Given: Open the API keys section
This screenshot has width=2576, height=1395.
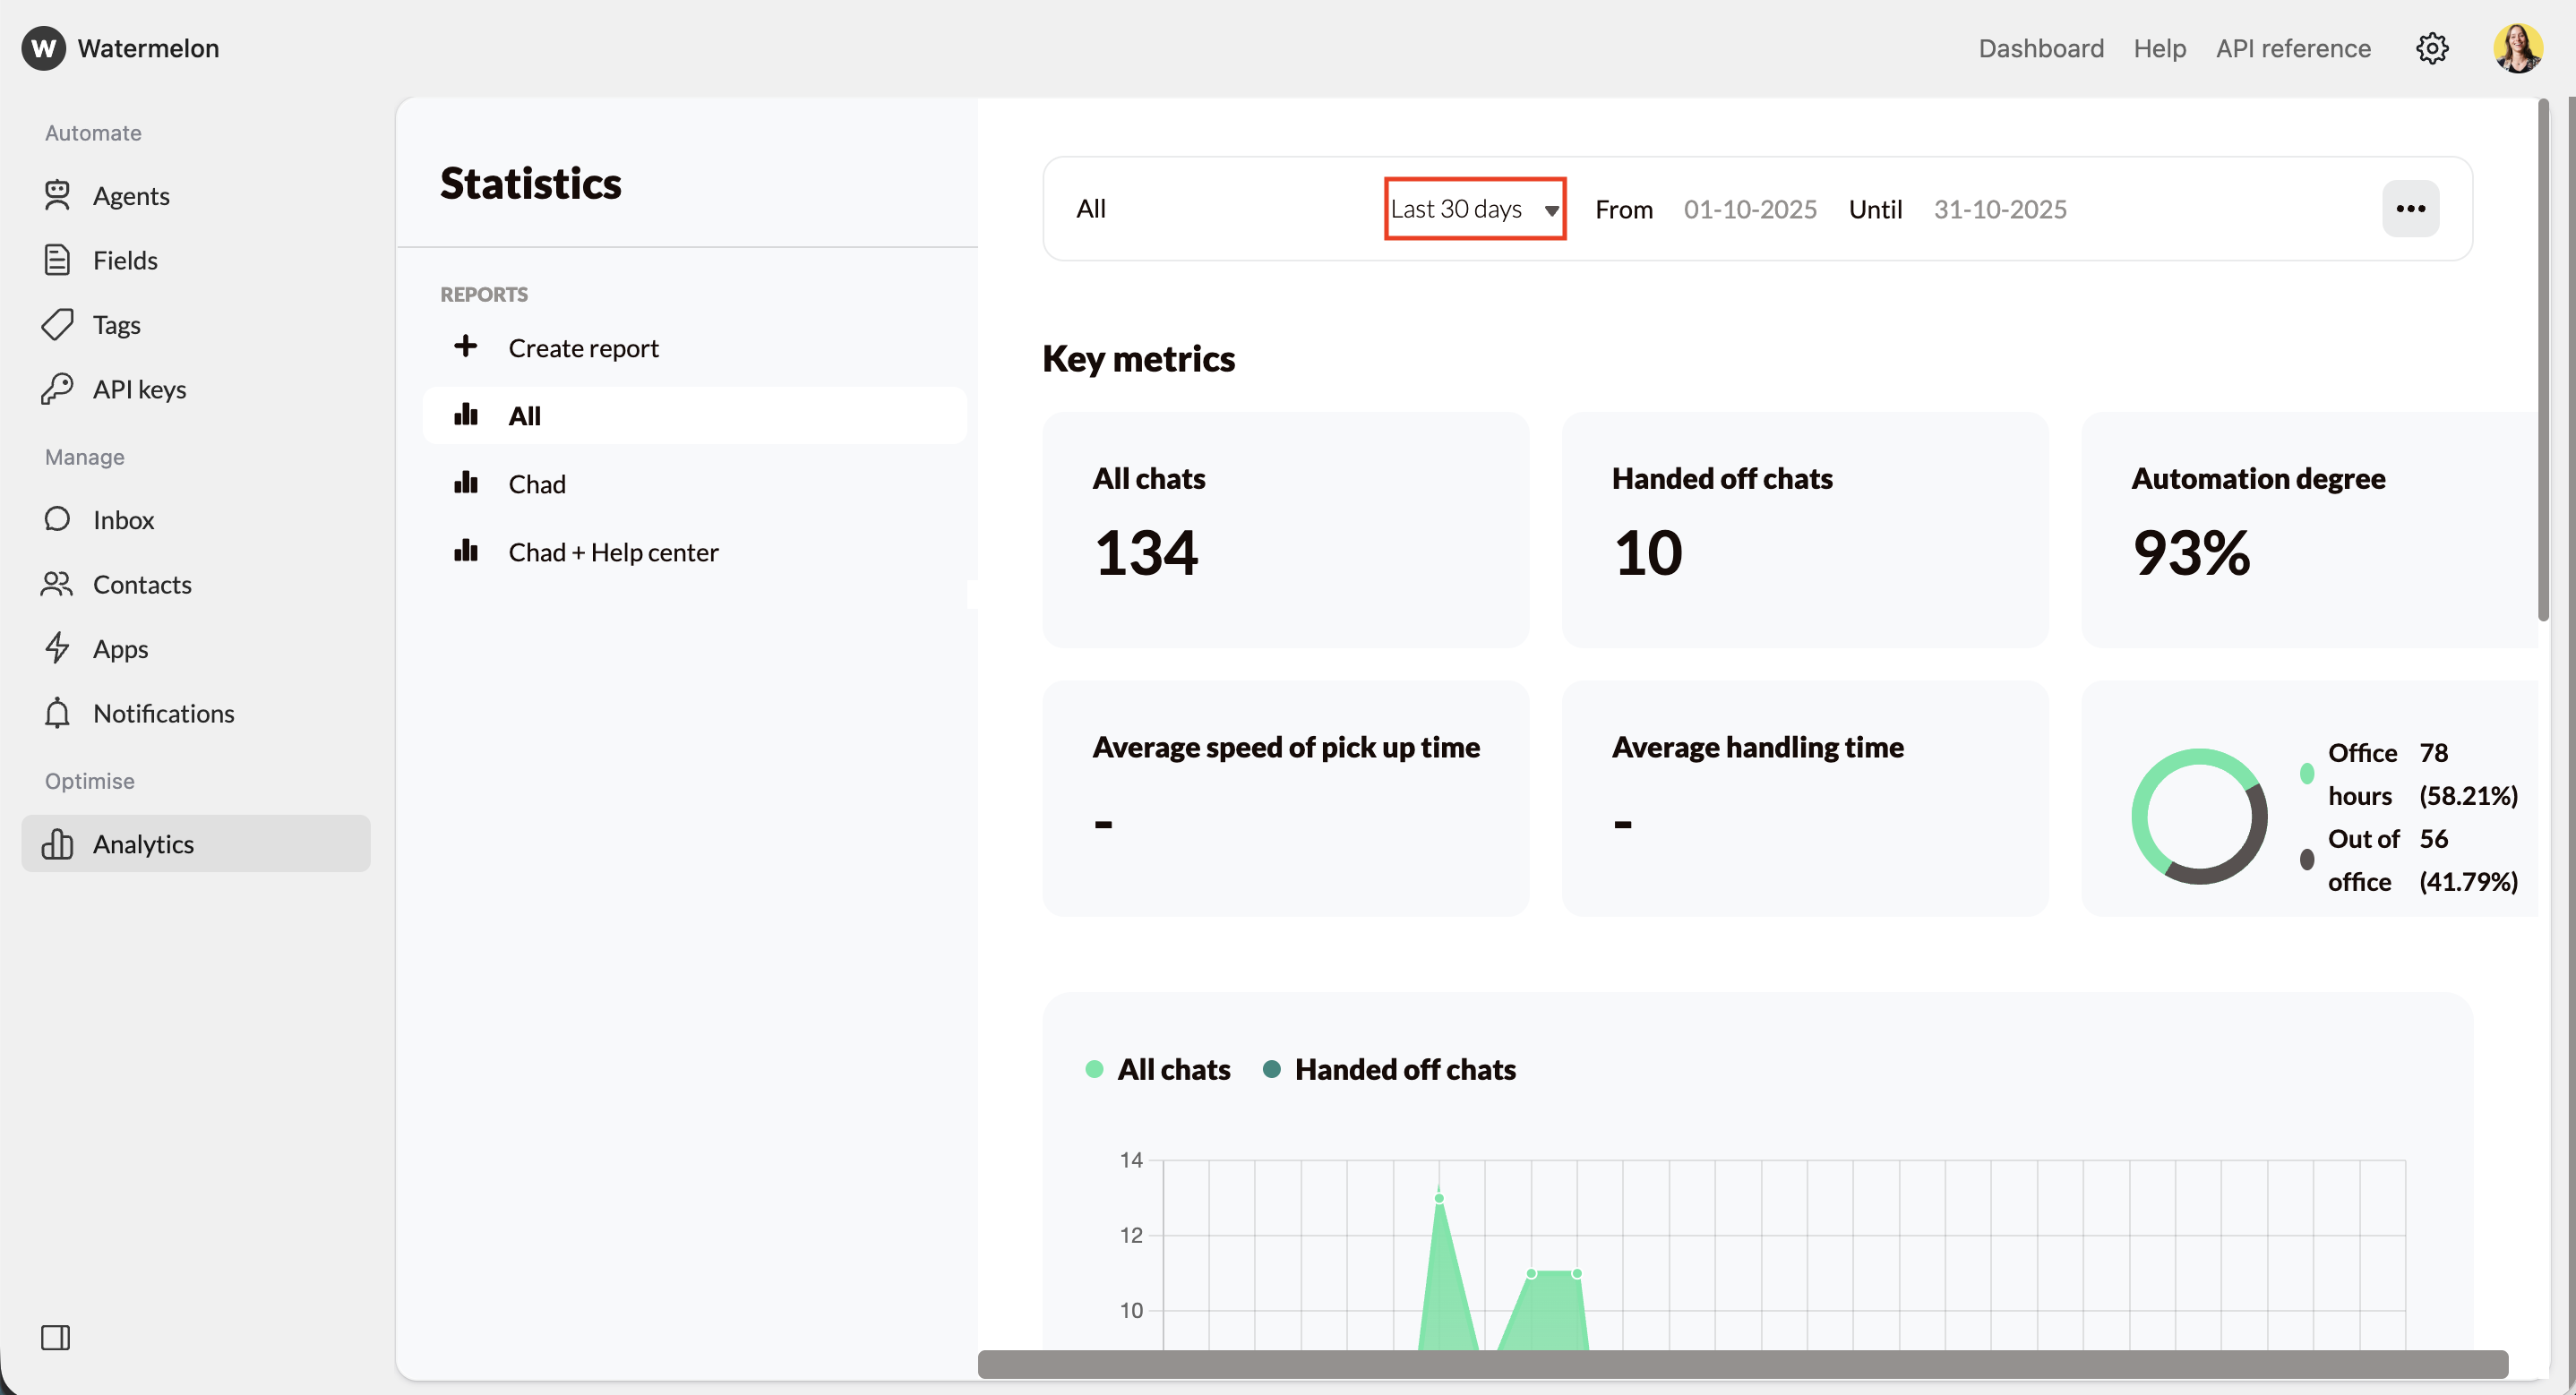Looking at the screenshot, I should pyautogui.click(x=138, y=388).
